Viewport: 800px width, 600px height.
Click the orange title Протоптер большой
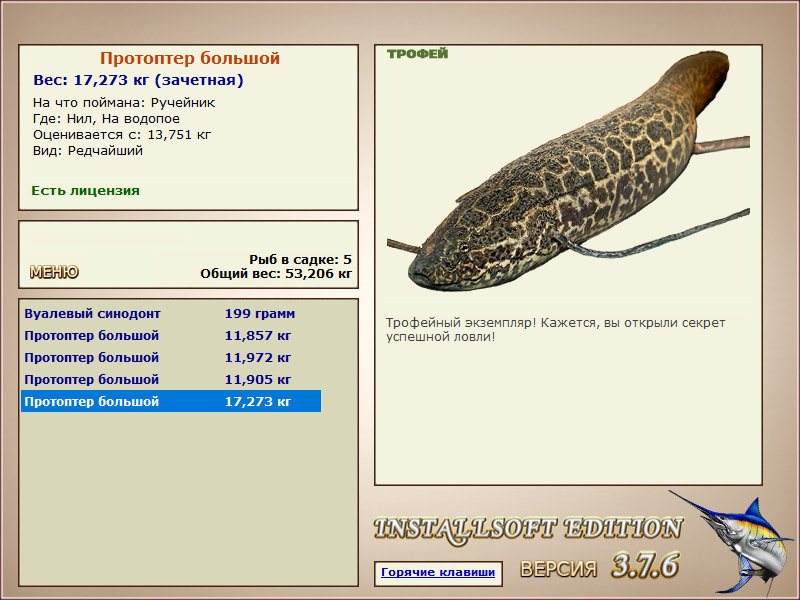point(190,58)
